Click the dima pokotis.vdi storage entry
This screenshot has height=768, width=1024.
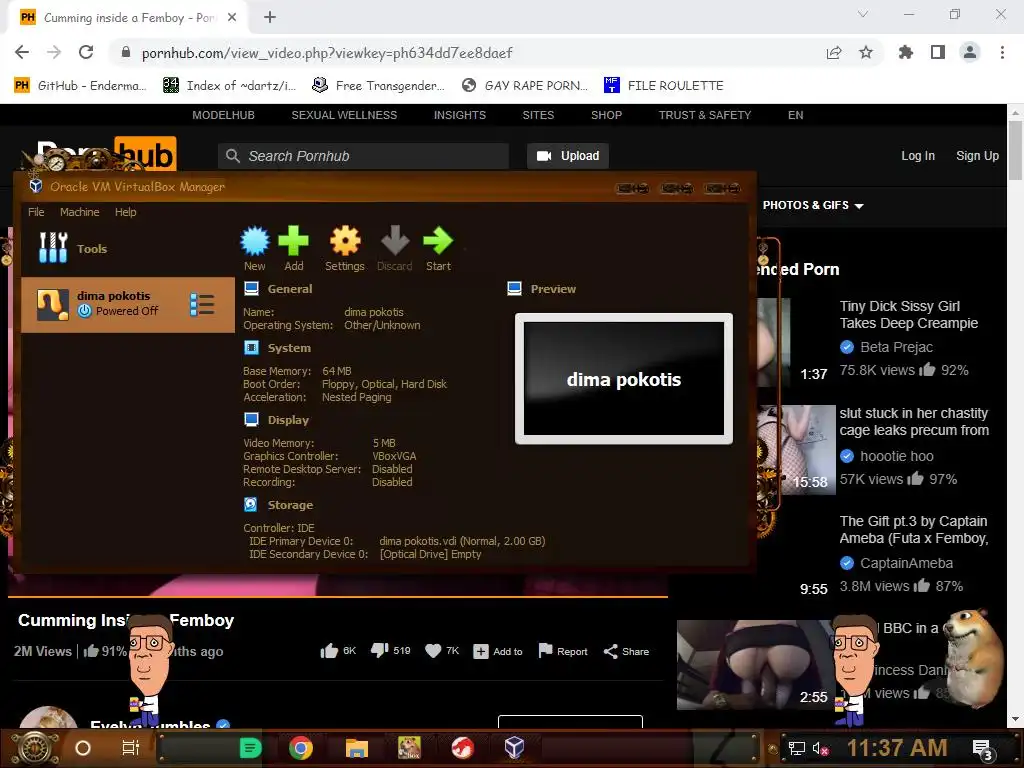coord(462,541)
